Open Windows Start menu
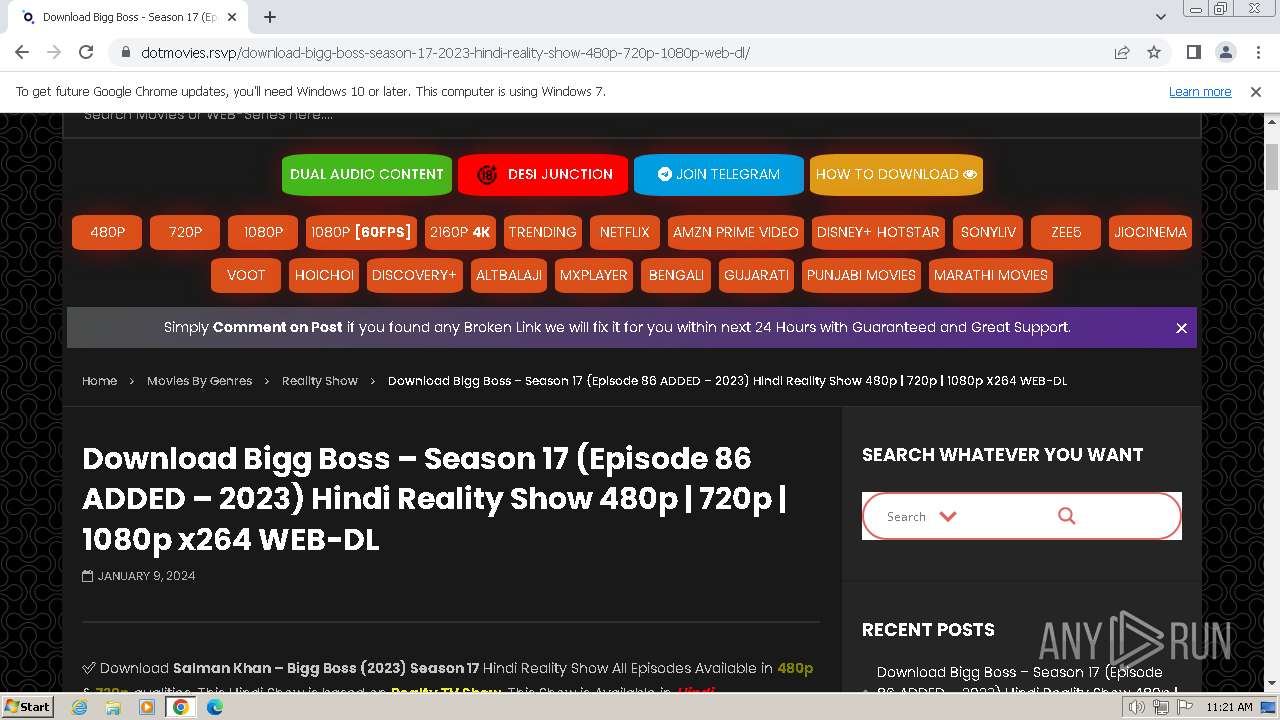The image size is (1280, 720). pyautogui.click(x=27, y=707)
